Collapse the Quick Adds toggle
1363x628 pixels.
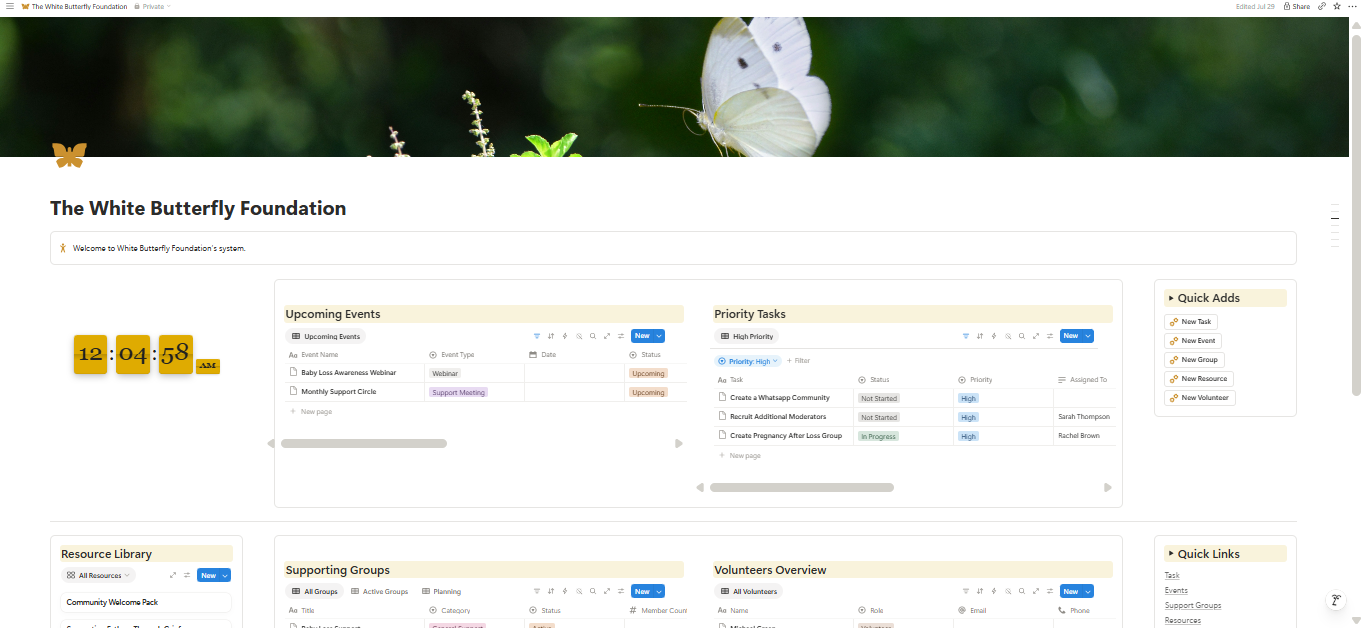pos(1171,298)
